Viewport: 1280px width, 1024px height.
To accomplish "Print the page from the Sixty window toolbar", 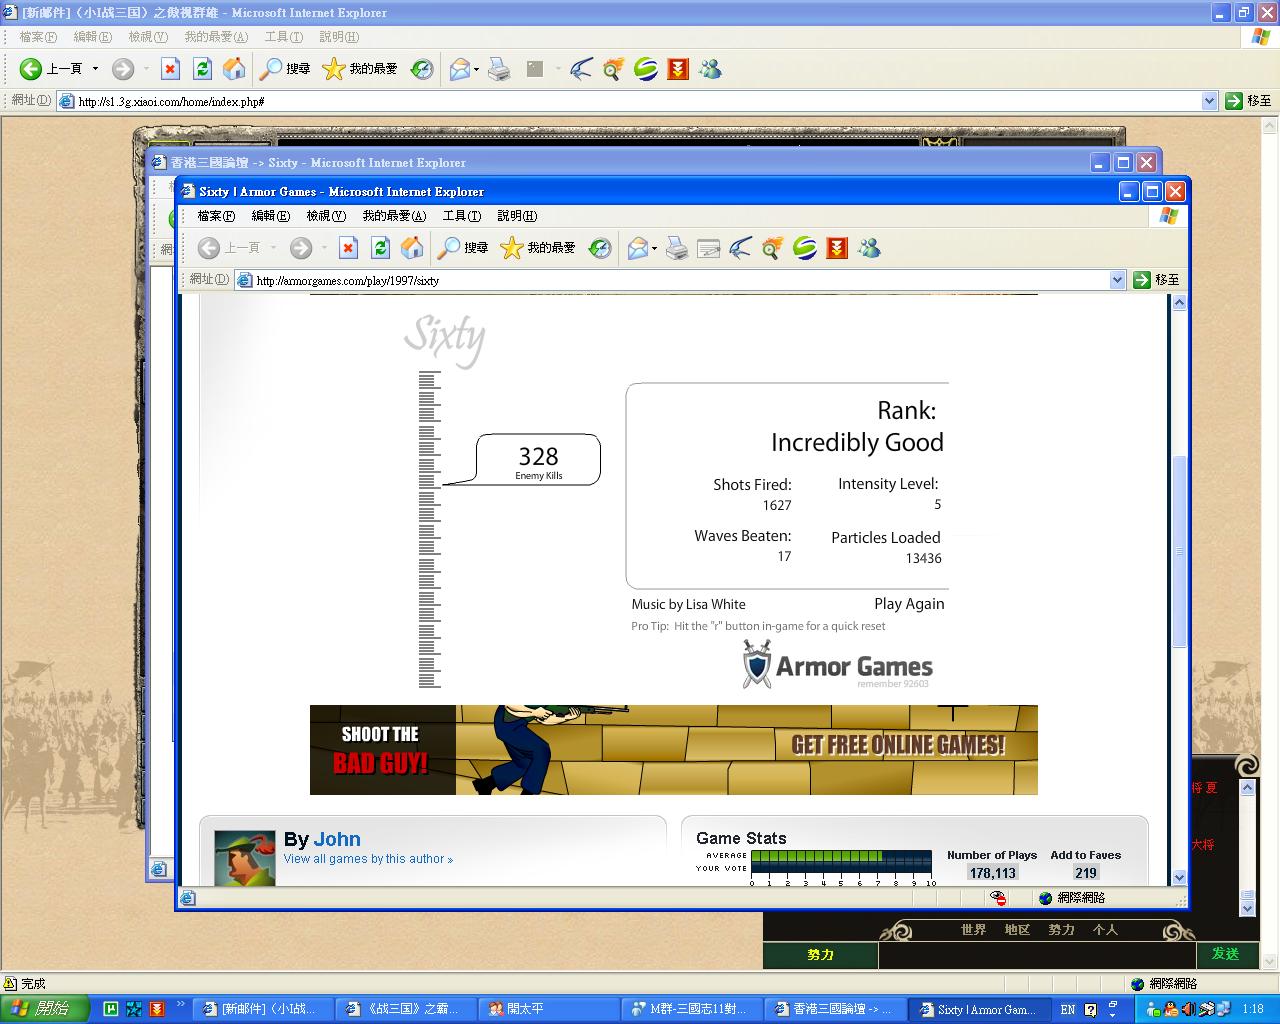I will (677, 248).
